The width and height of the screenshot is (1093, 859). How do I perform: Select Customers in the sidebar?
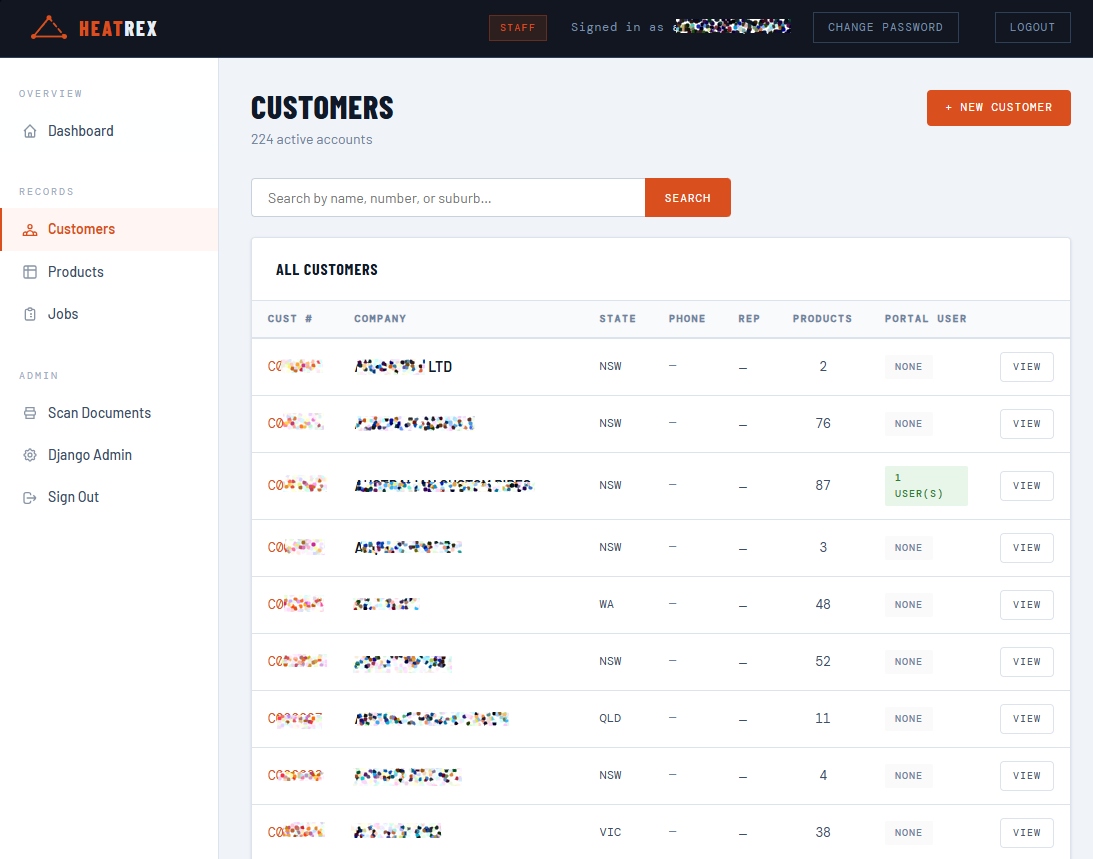click(109, 229)
